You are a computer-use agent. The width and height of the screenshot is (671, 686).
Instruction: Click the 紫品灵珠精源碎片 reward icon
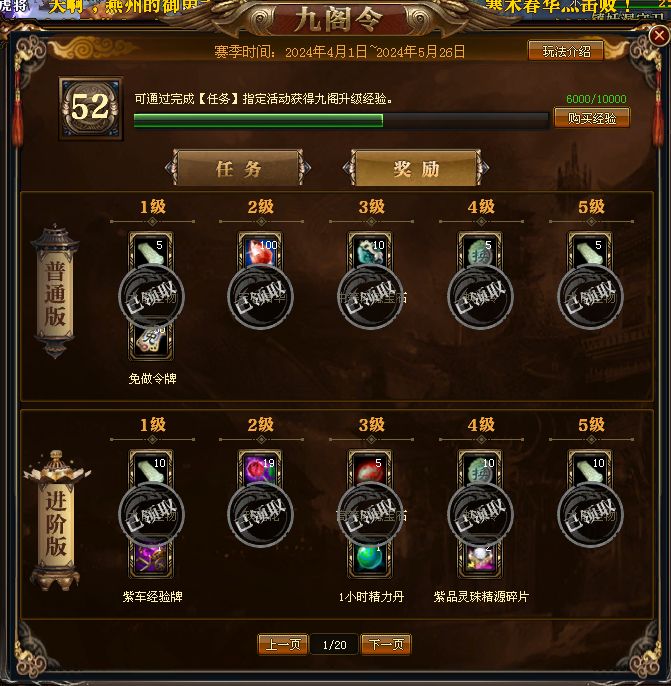point(480,559)
